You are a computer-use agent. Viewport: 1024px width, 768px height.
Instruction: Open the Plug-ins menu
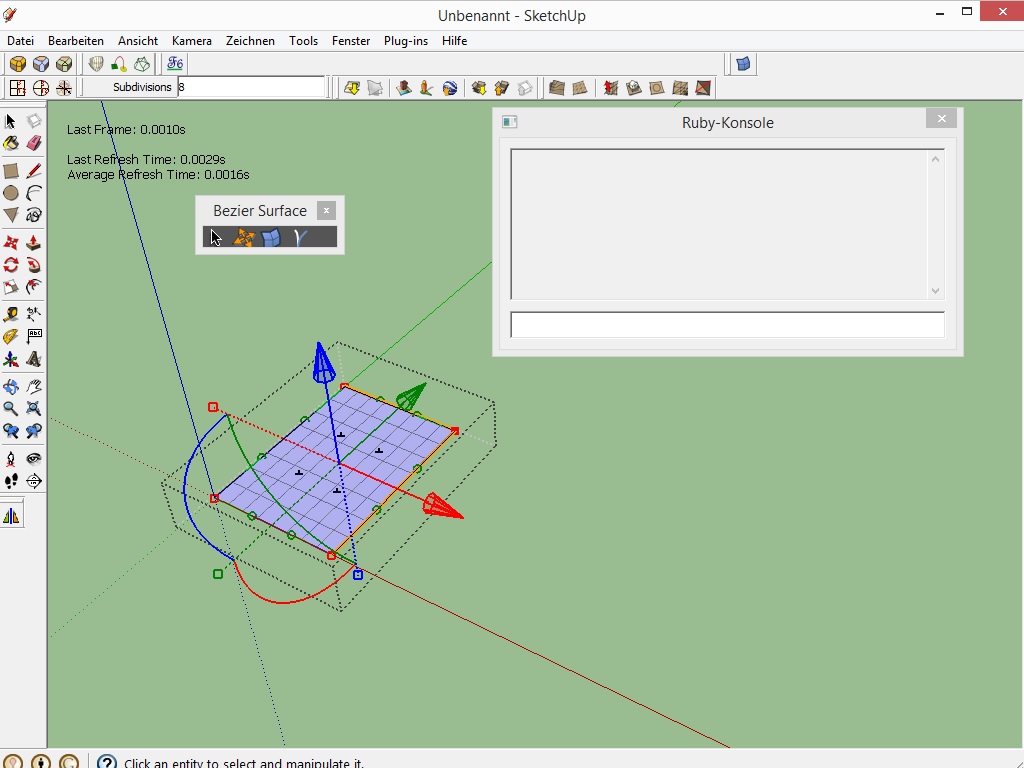tap(406, 41)
